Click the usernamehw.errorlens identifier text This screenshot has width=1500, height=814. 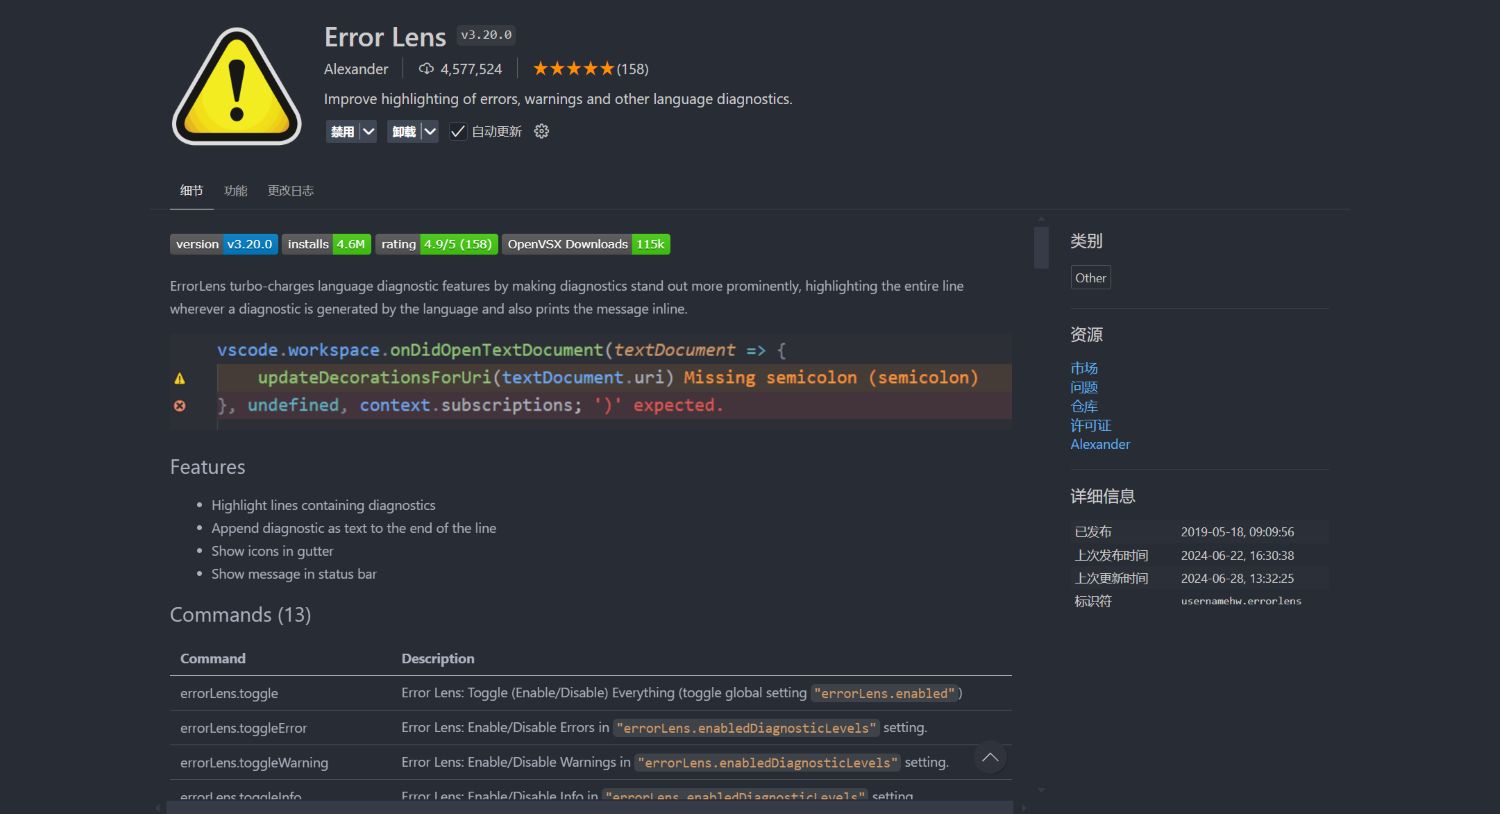click(1241, 601)
